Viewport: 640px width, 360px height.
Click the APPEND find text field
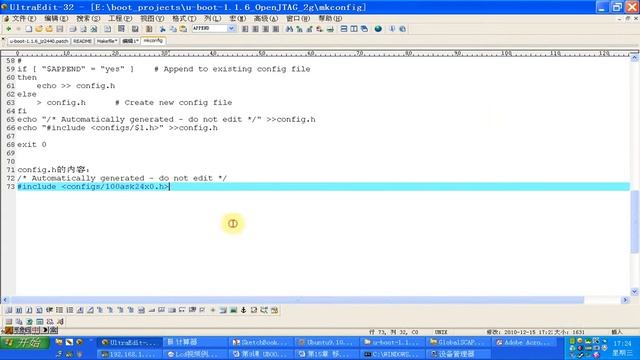[210, 29]
